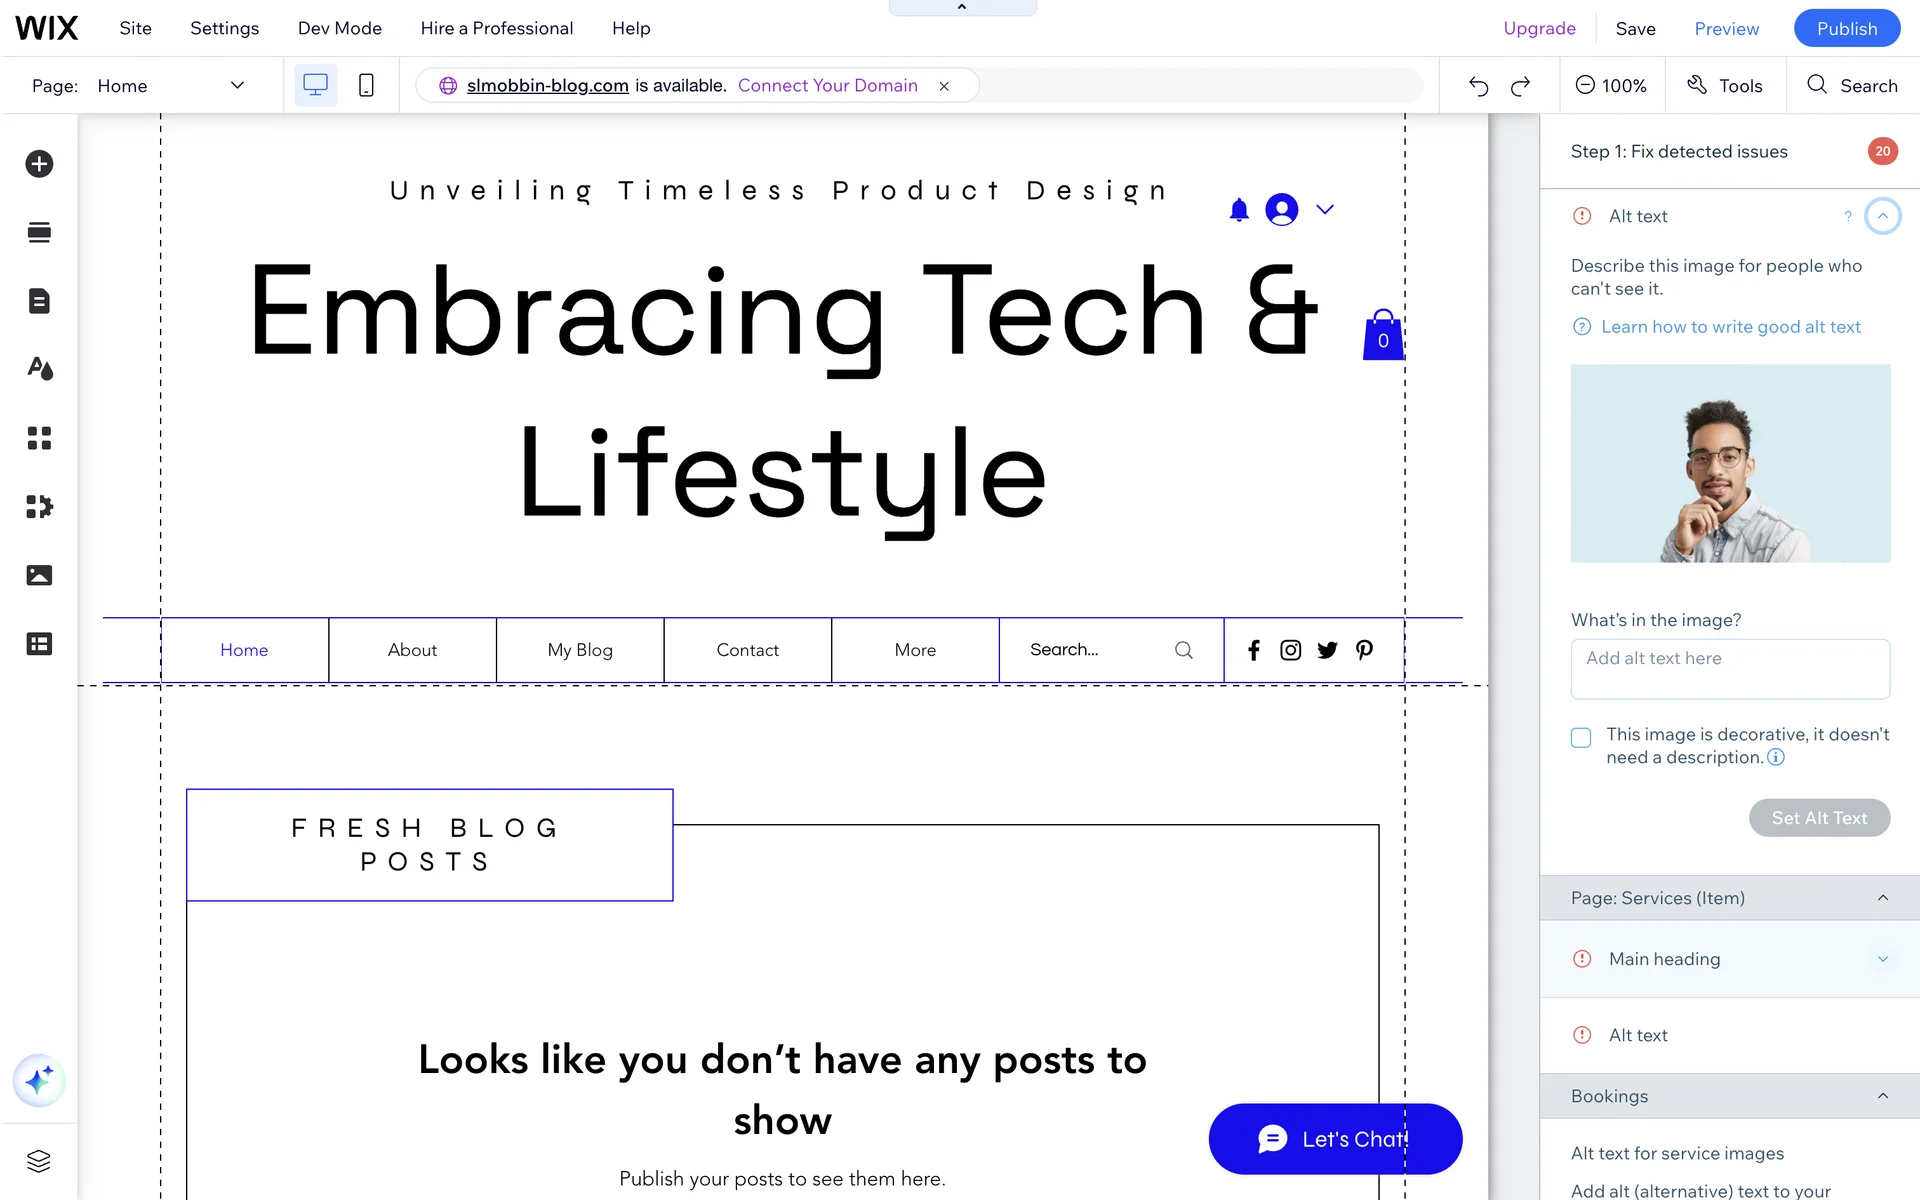
Task: Click Learn how to write good alt text
Action: [x=1730, y=327]
